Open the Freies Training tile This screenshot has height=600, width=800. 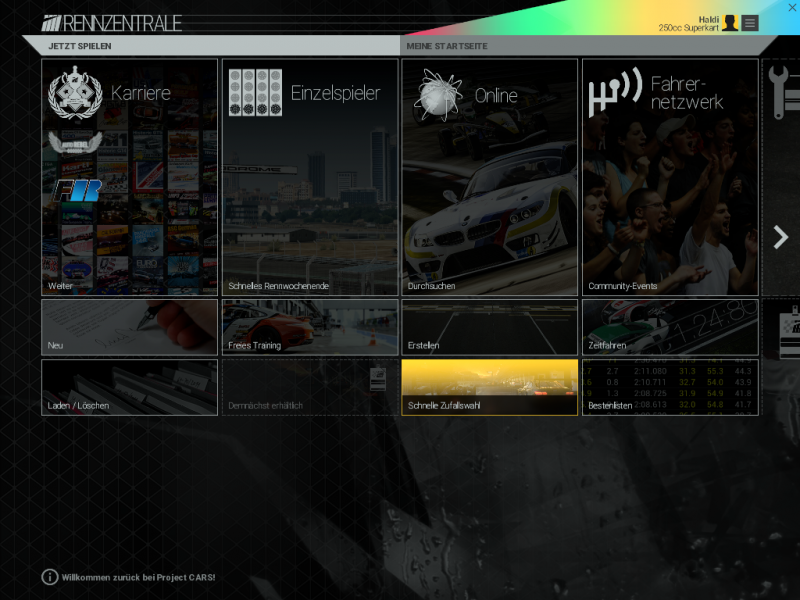tap(310, 327)
